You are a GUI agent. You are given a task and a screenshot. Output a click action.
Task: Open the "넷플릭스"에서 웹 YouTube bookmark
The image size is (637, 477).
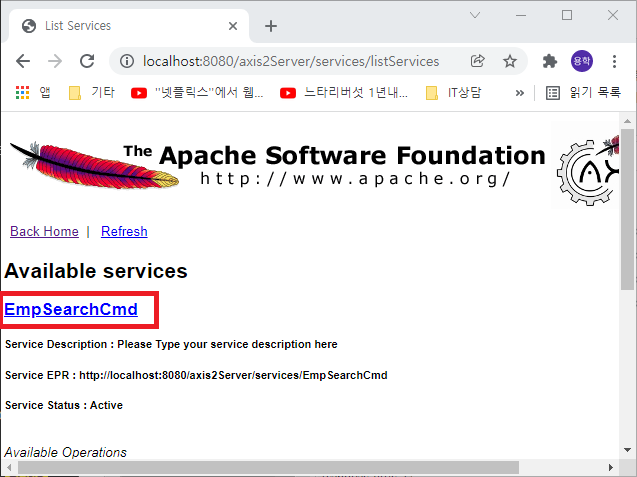point(197,93)
